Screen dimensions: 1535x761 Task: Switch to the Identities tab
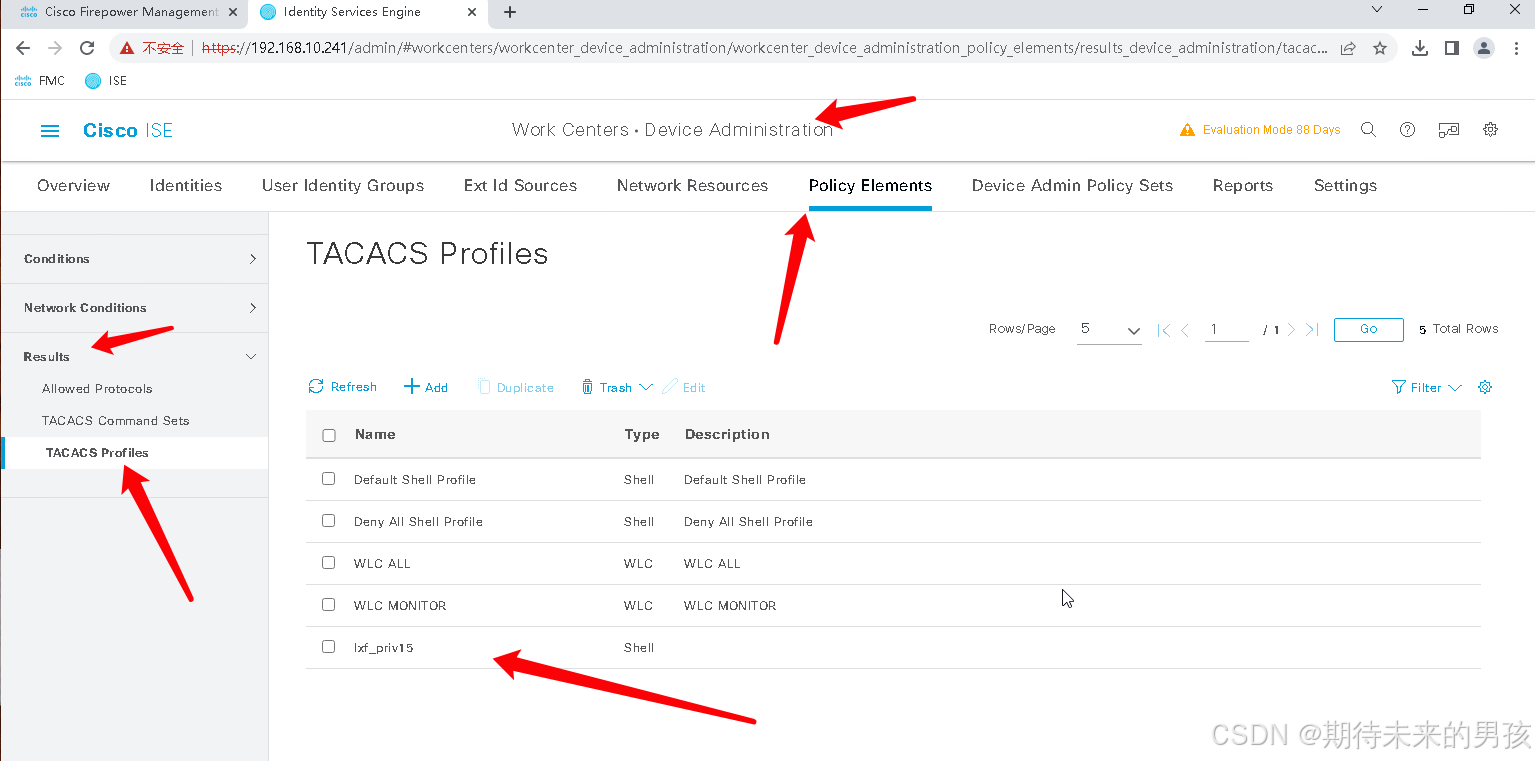point(186,186)
